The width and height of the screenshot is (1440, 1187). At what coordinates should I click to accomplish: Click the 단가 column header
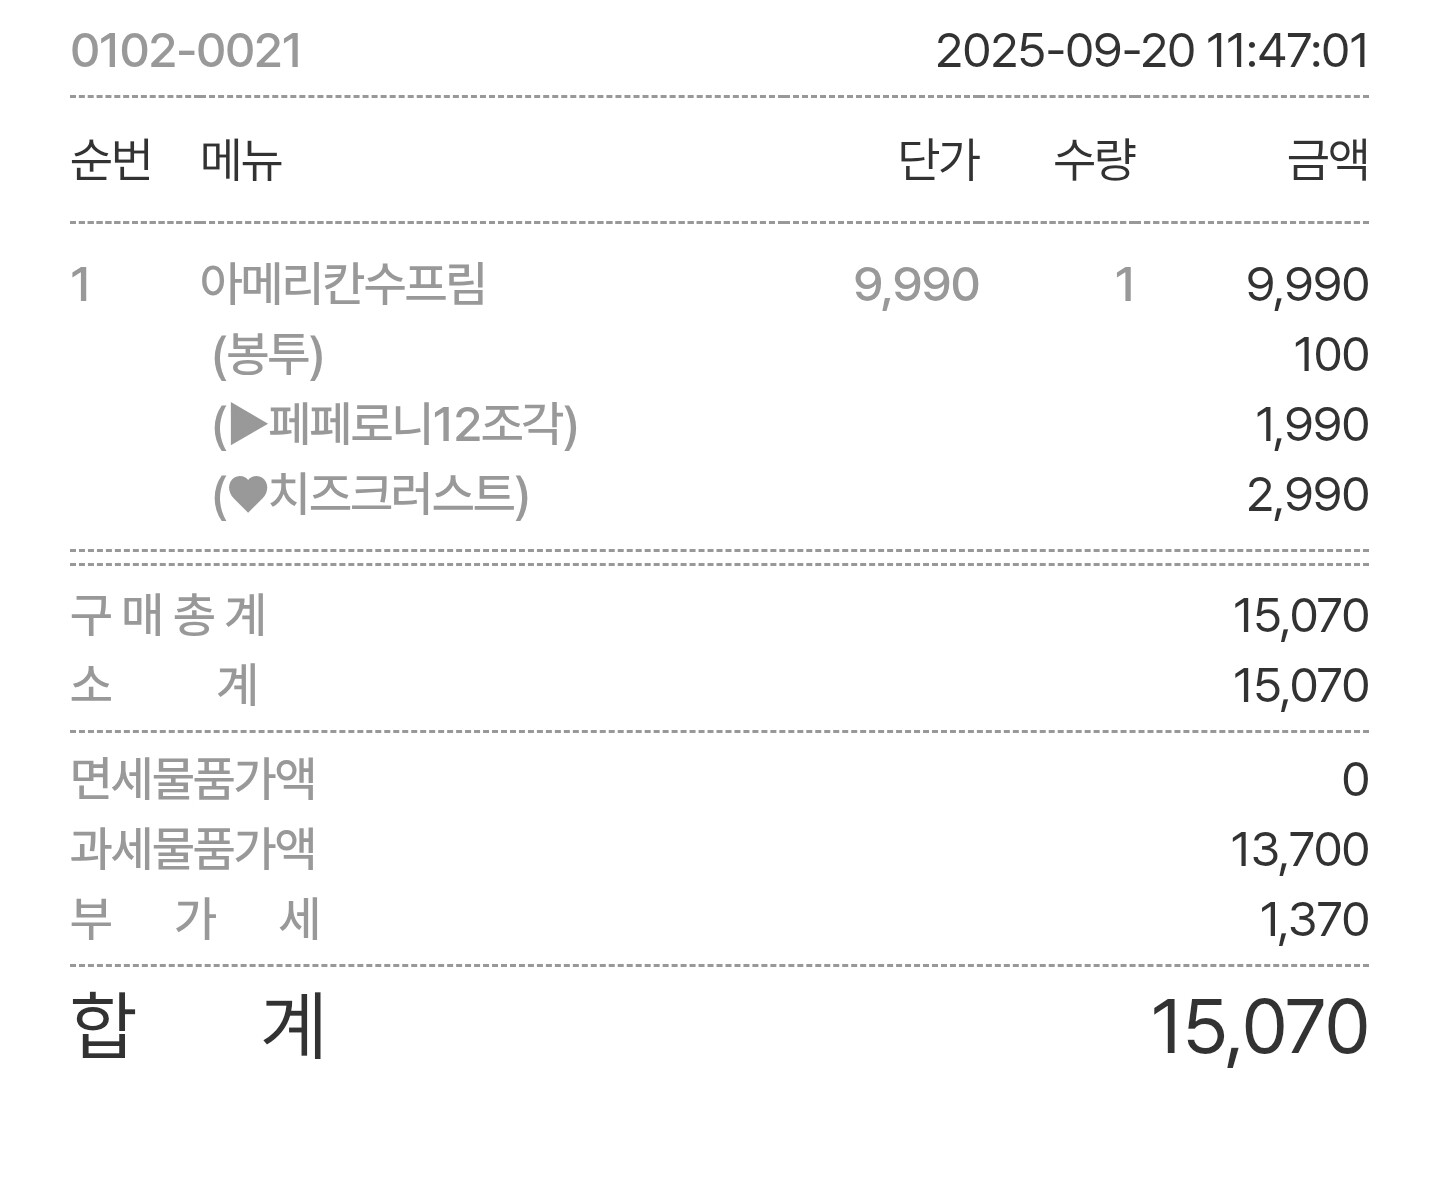click(x=939, y=160)
